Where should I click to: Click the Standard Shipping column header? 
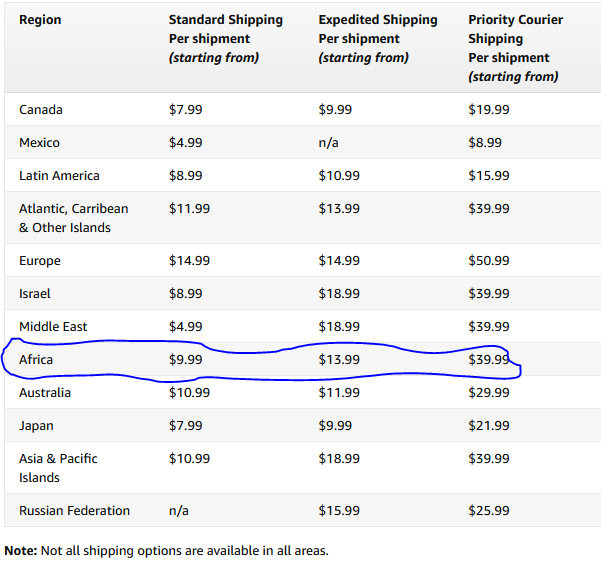pyautogui.click(x=225, y=38)
